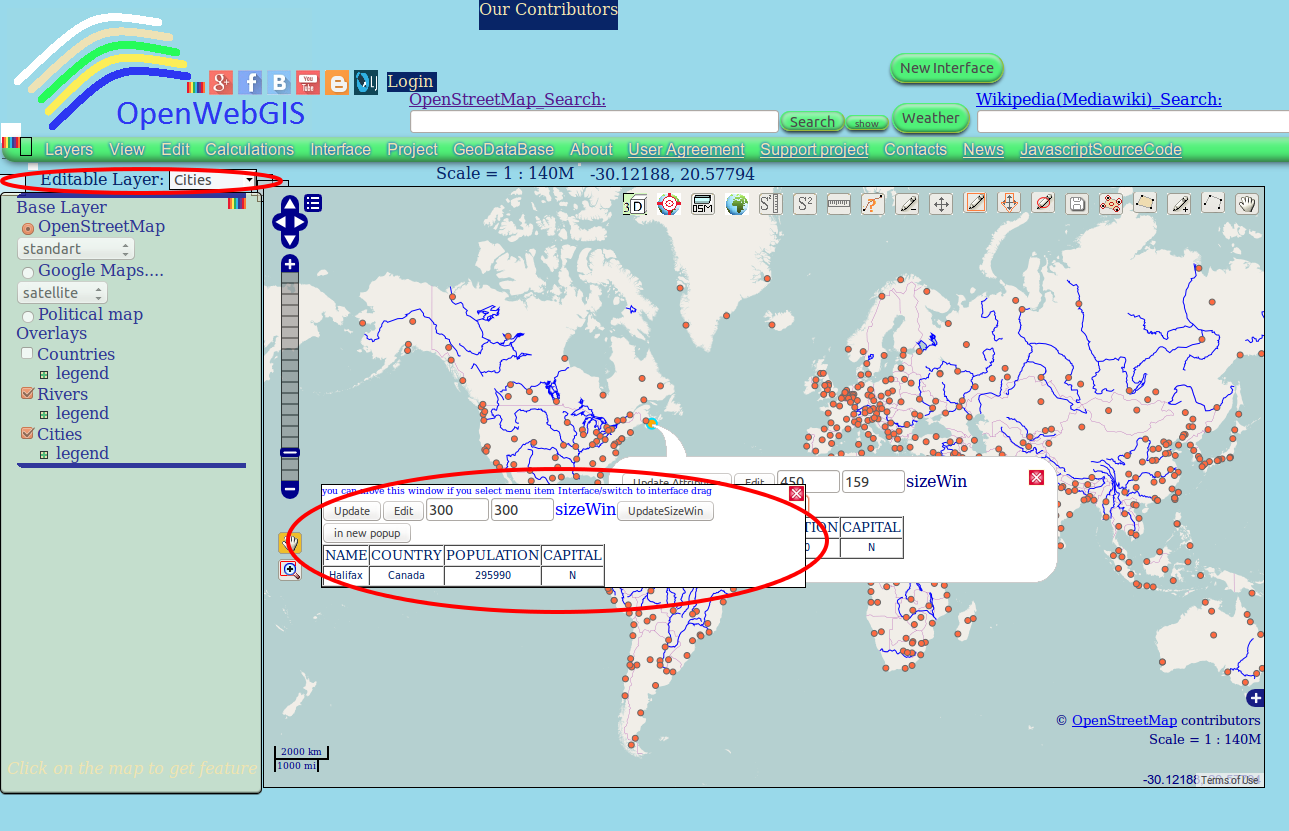
Task: Click the yellow hand pan icon beside zoom bar
Action: pyautogui.click(x=290, y=543)
